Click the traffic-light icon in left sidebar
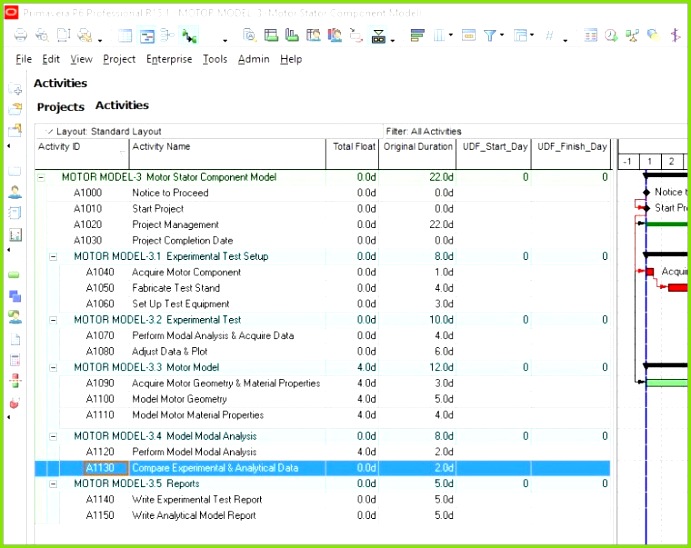 tap(15, 380)
